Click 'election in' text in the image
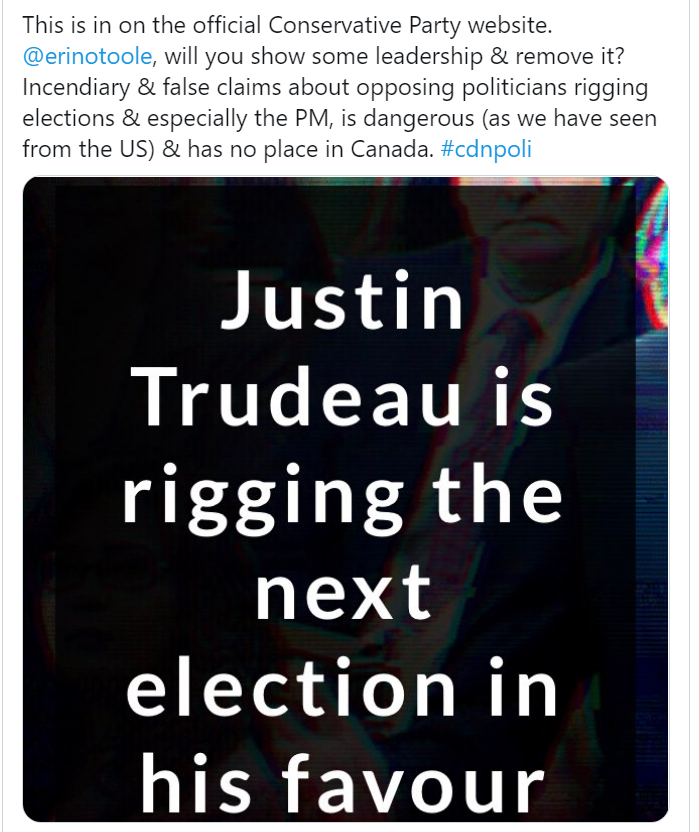The height and width of the screenshot is (832, 699). point(342,686)
